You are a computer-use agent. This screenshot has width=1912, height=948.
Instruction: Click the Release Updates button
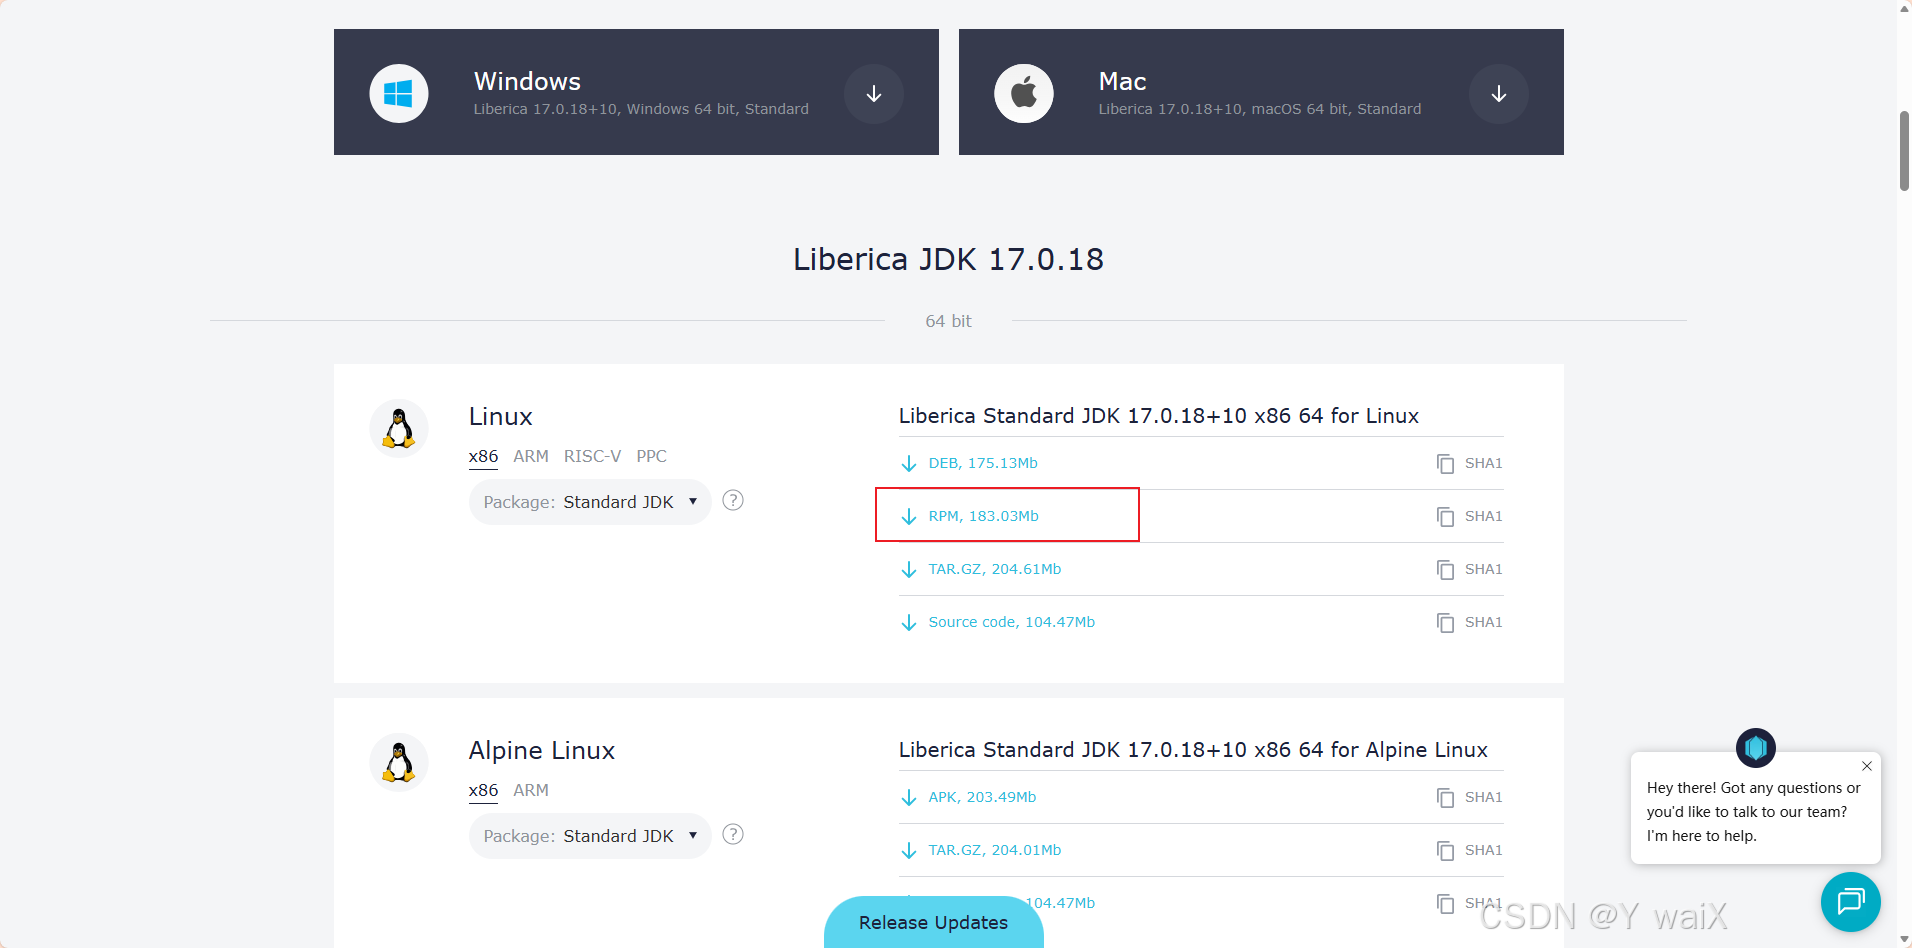point(934,922)
